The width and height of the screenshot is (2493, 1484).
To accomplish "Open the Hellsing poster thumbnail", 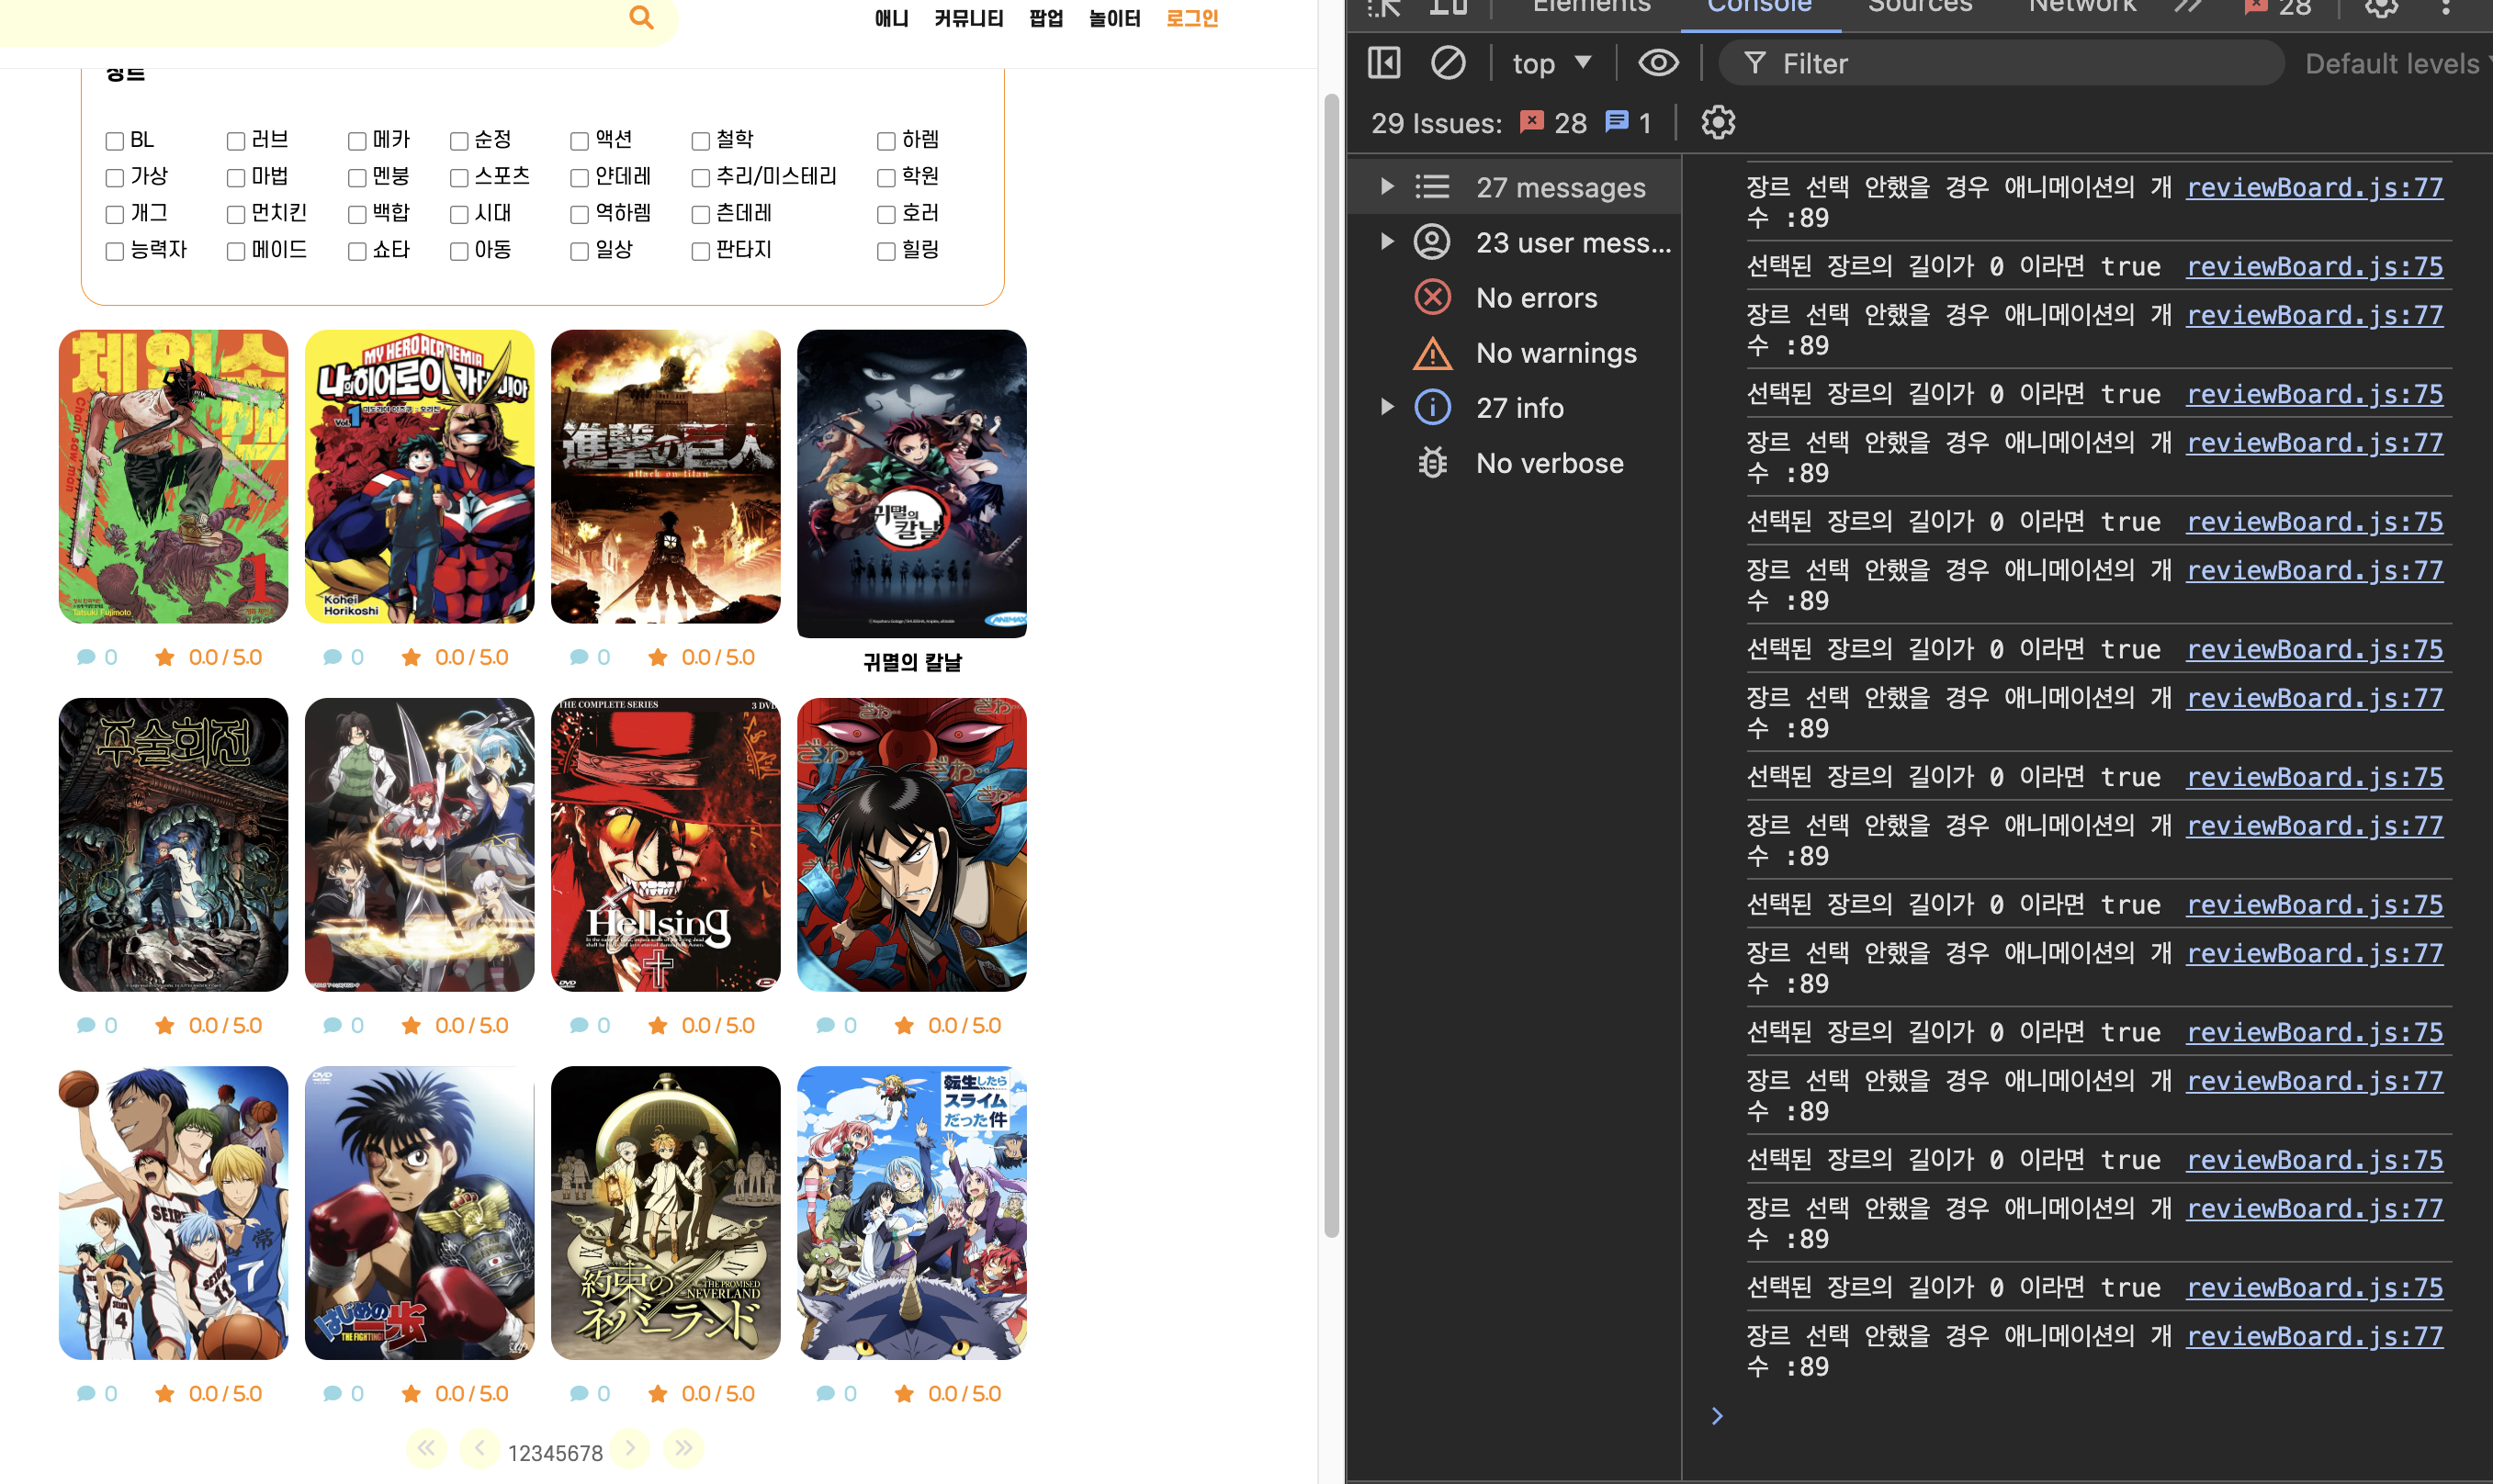I will tap(665, 844).
